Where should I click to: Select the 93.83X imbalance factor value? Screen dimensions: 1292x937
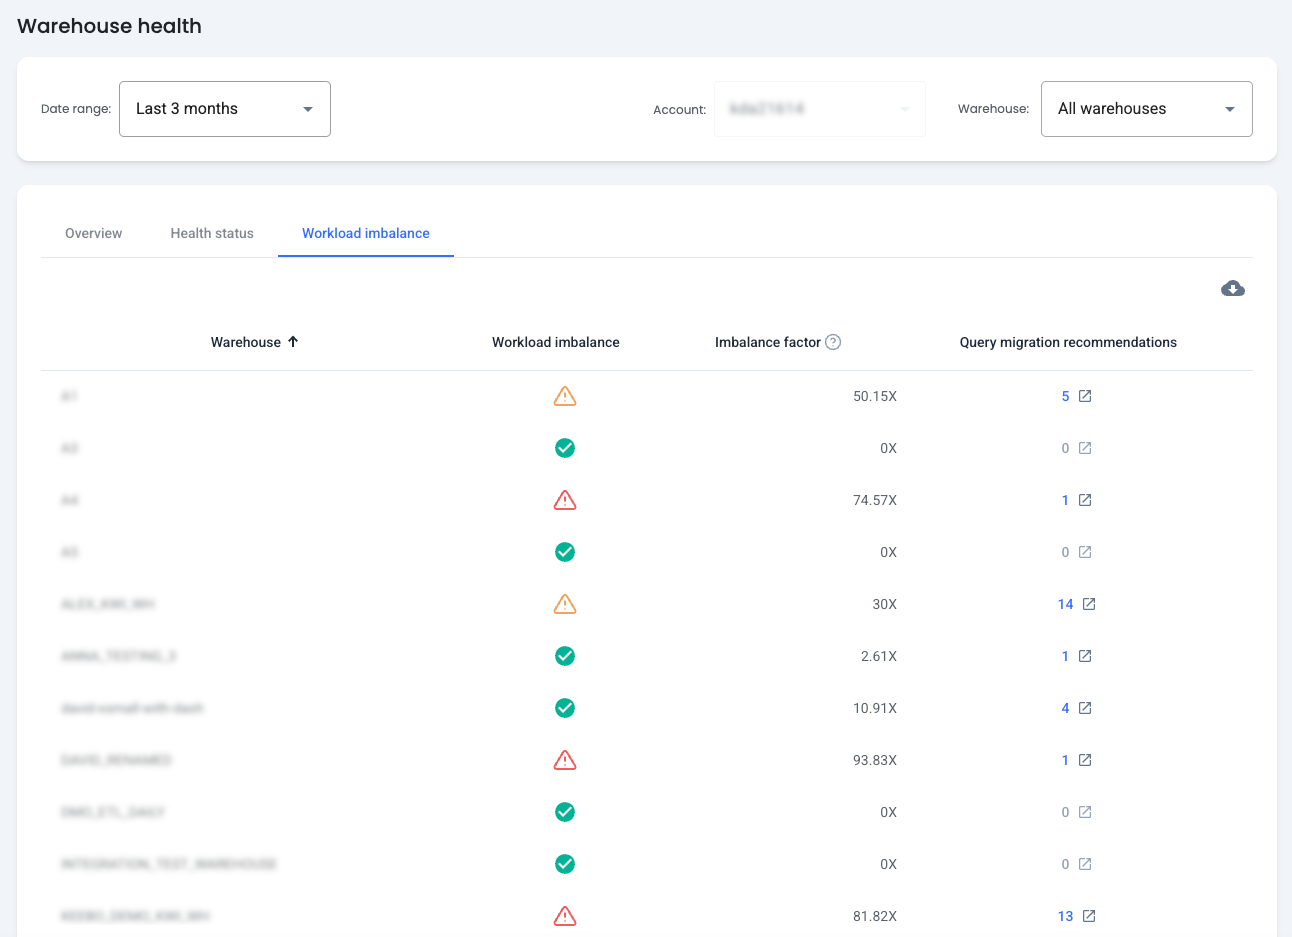(875, 760)
